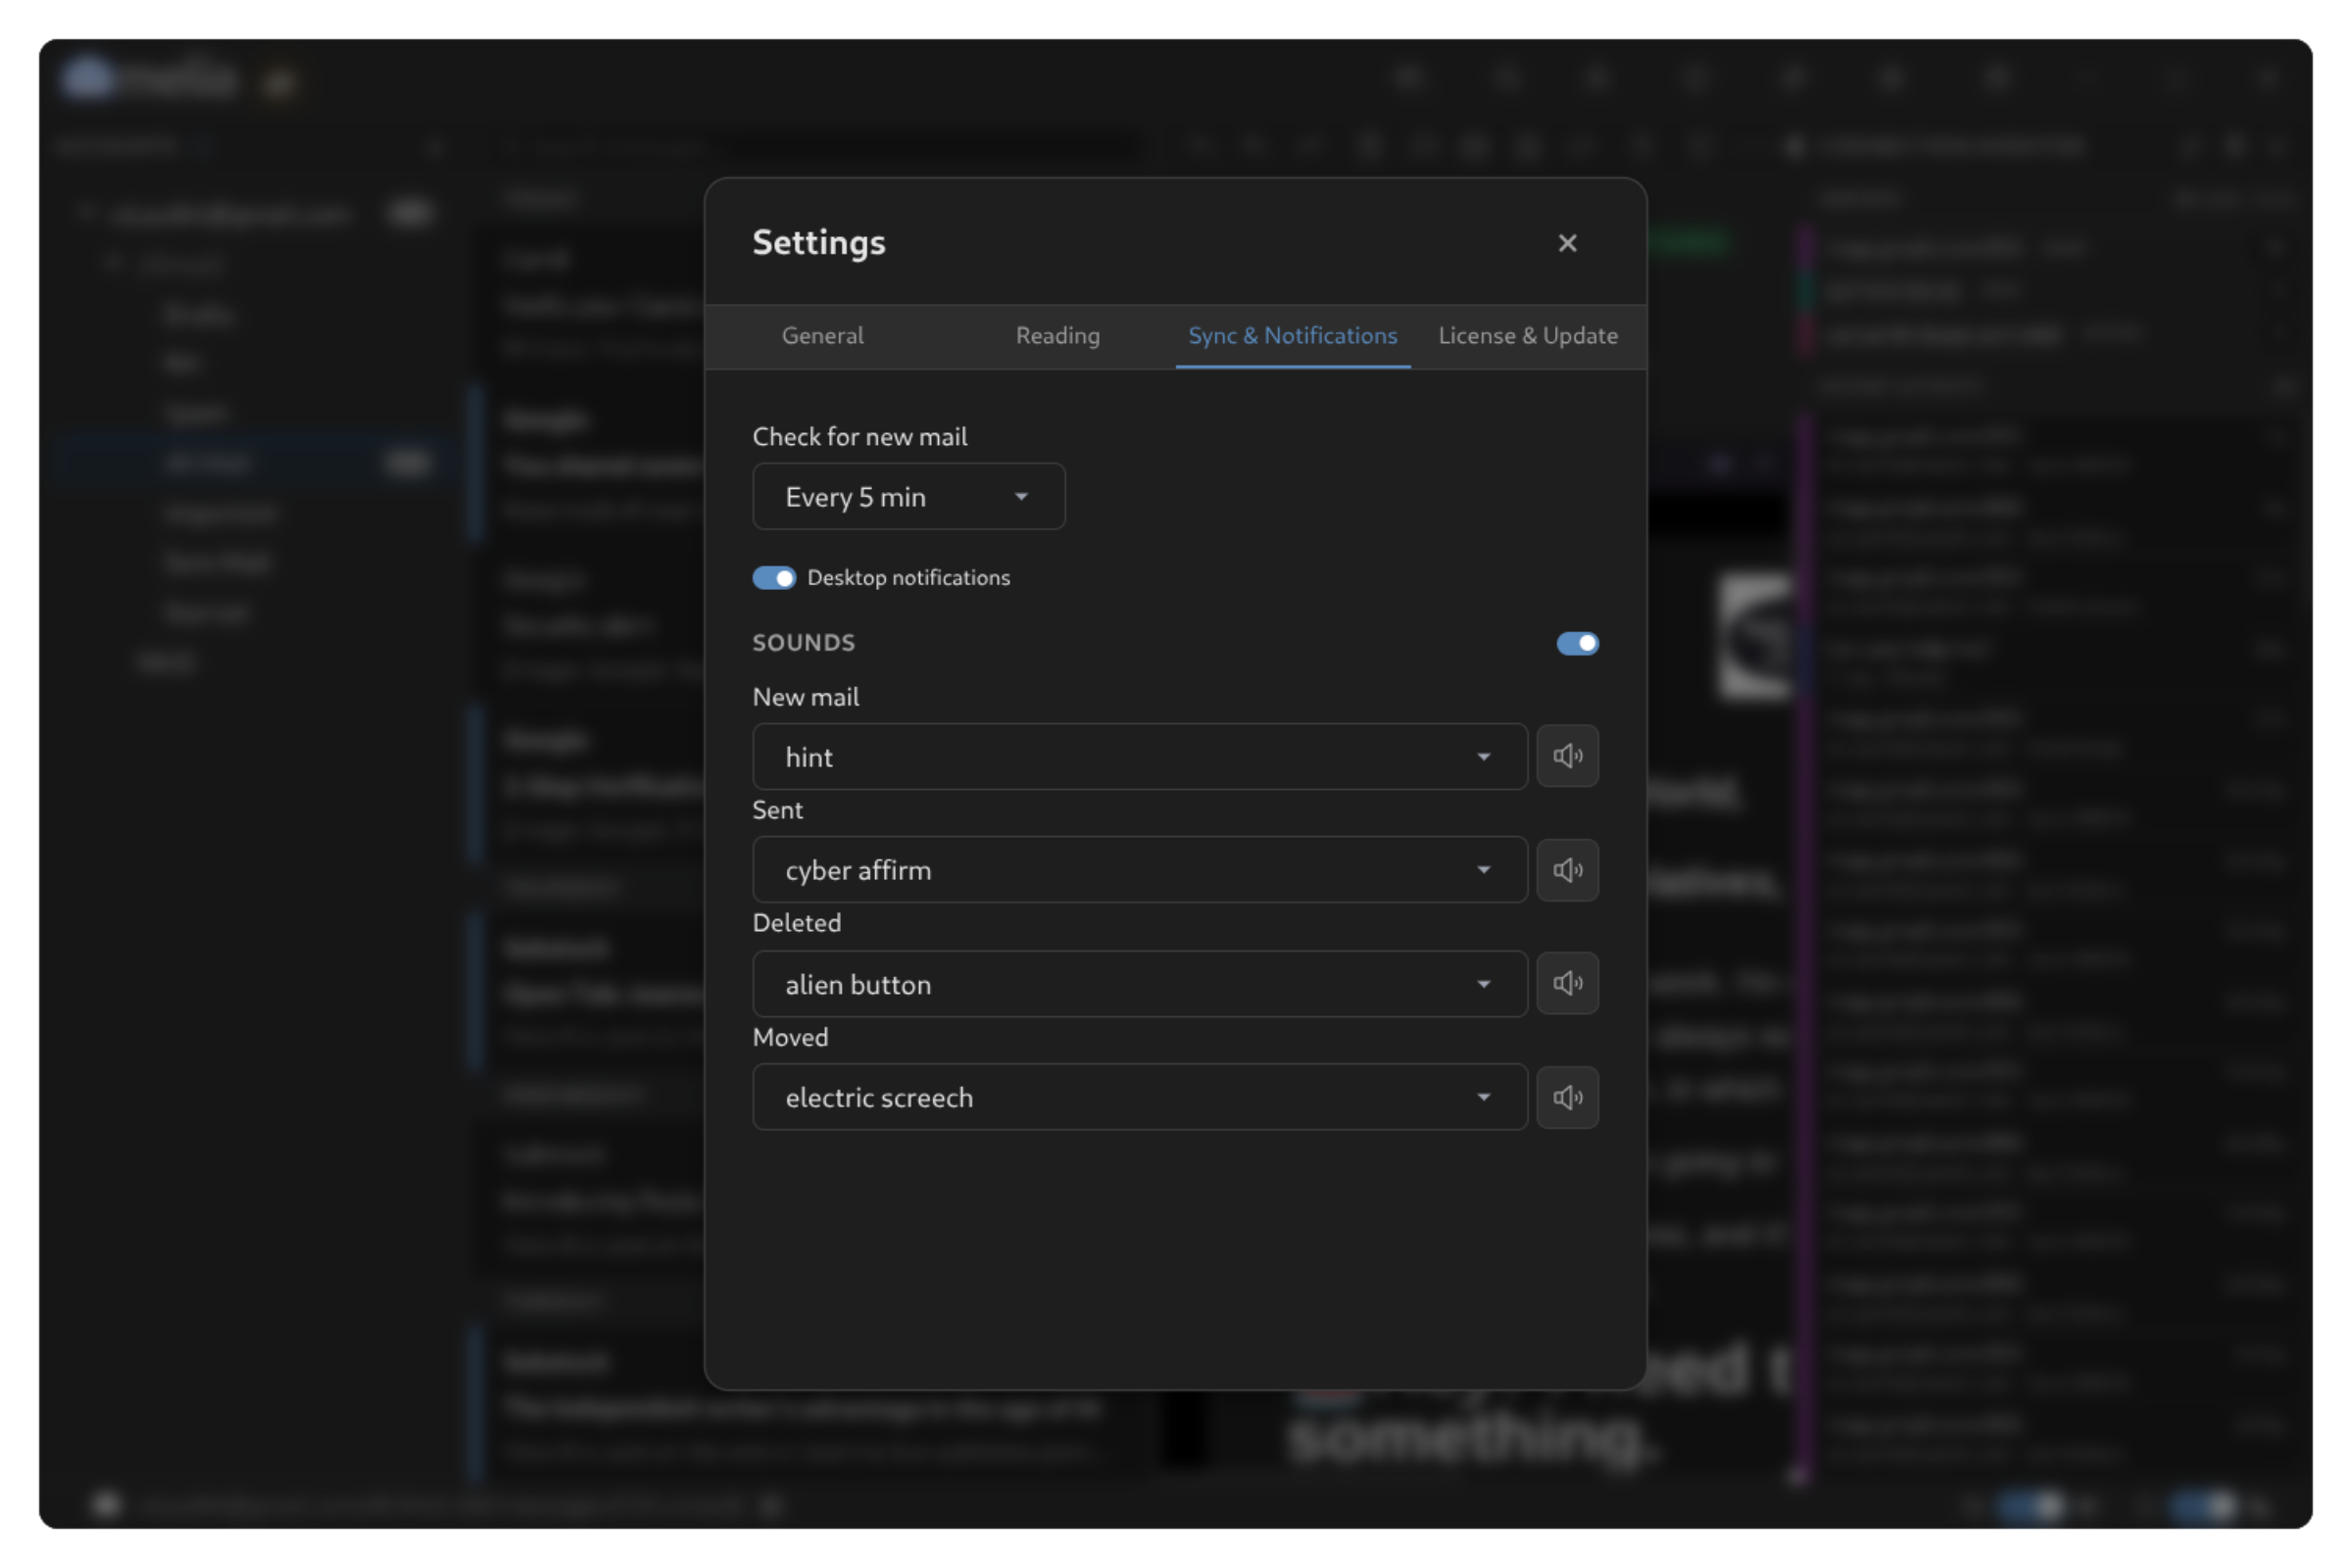Open the Sent sound dropdown showing cyber affirm

[1140, 870]
